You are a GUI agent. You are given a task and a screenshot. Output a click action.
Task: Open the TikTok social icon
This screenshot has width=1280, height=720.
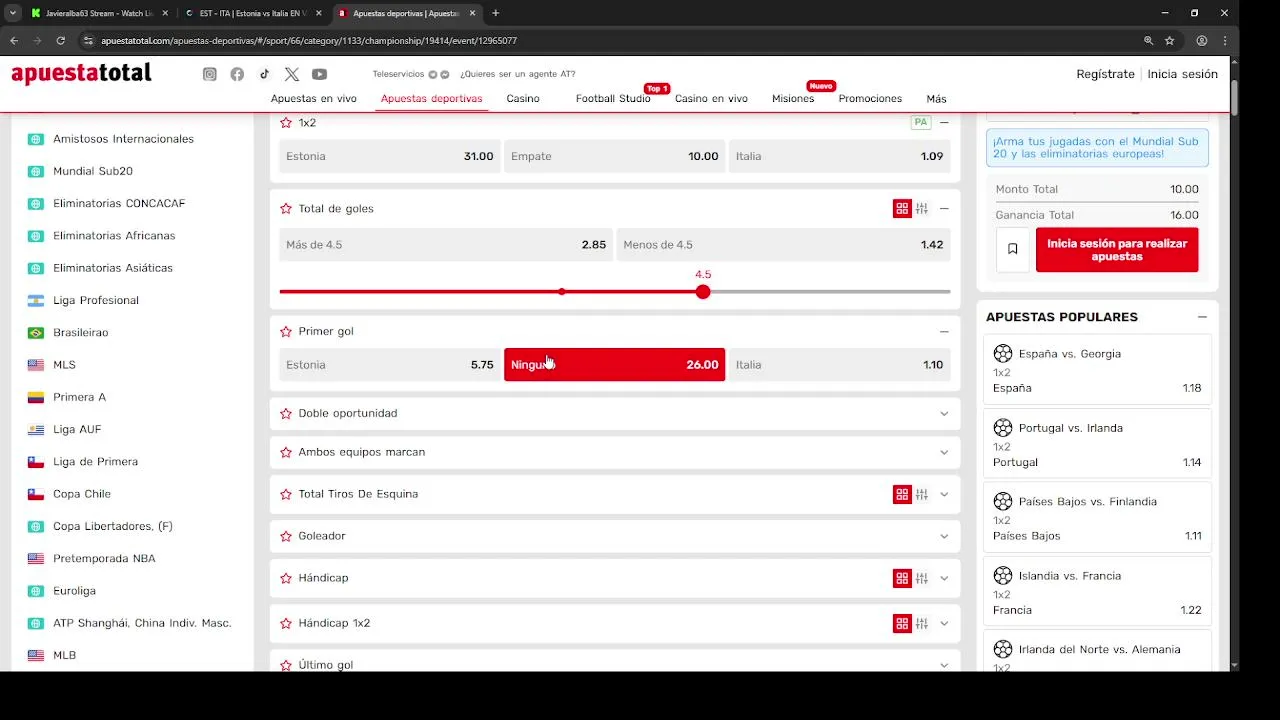(x=264, y=74)
